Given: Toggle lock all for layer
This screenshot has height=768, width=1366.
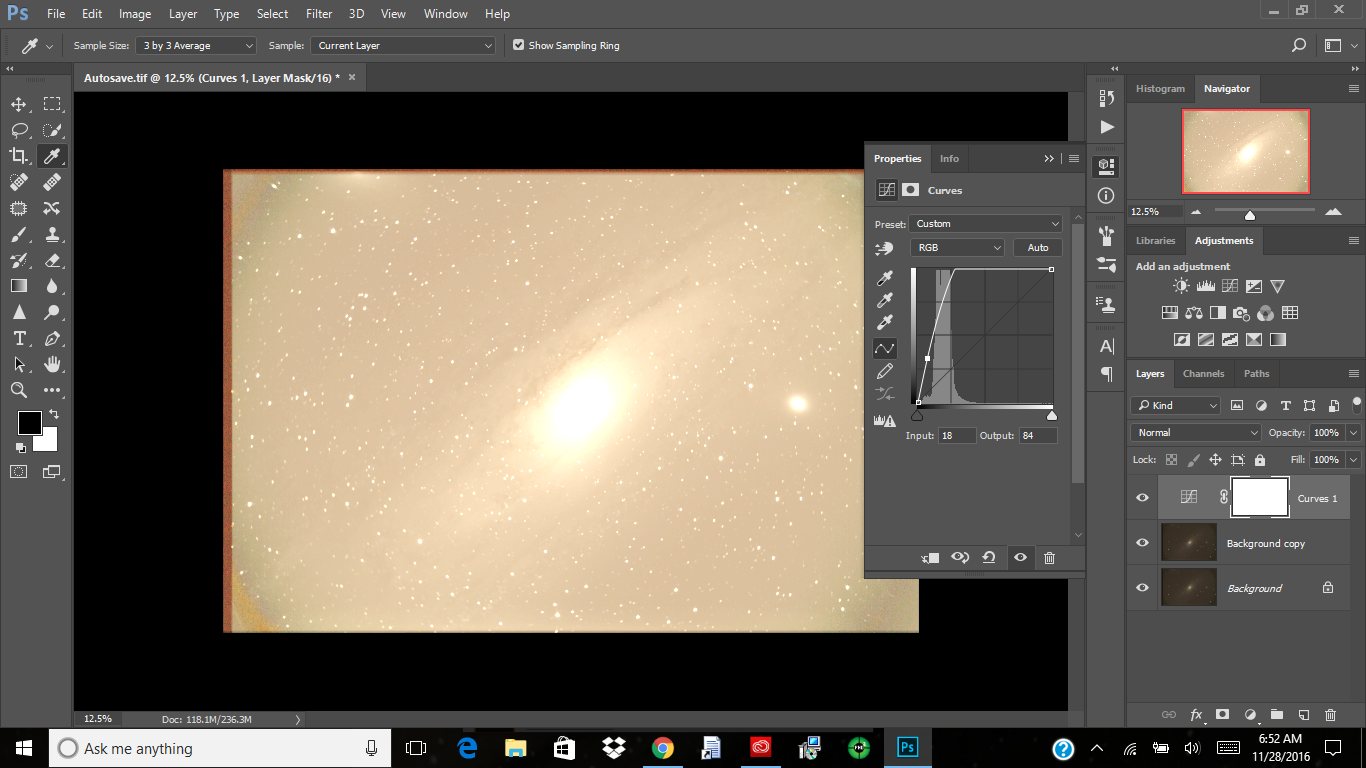Looking at the screenshot, I should coord(1259,460).
